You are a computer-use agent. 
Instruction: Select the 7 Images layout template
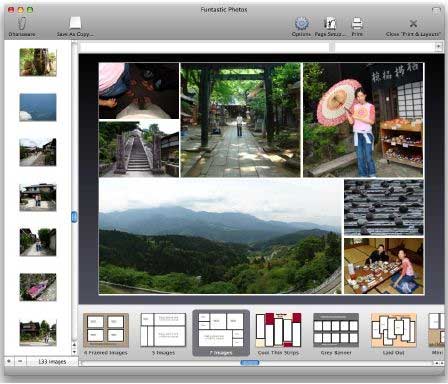click(x=221, y=333)
